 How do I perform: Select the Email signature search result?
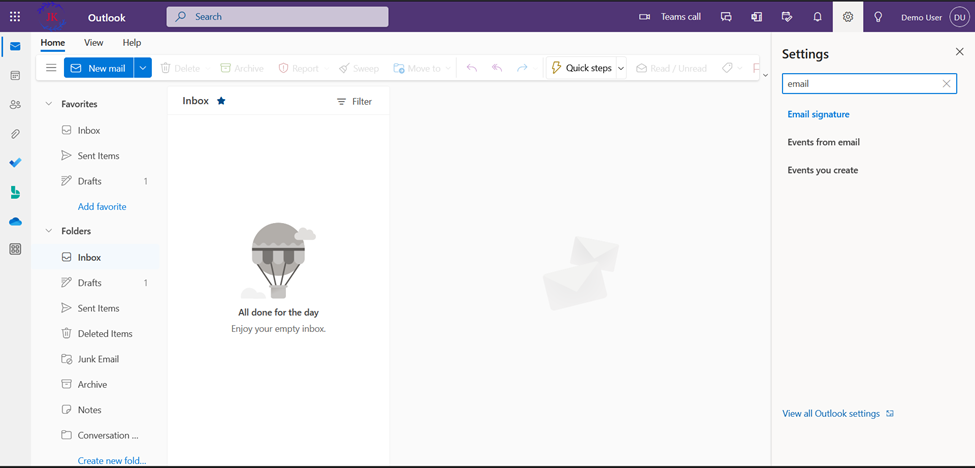[818, 114]
